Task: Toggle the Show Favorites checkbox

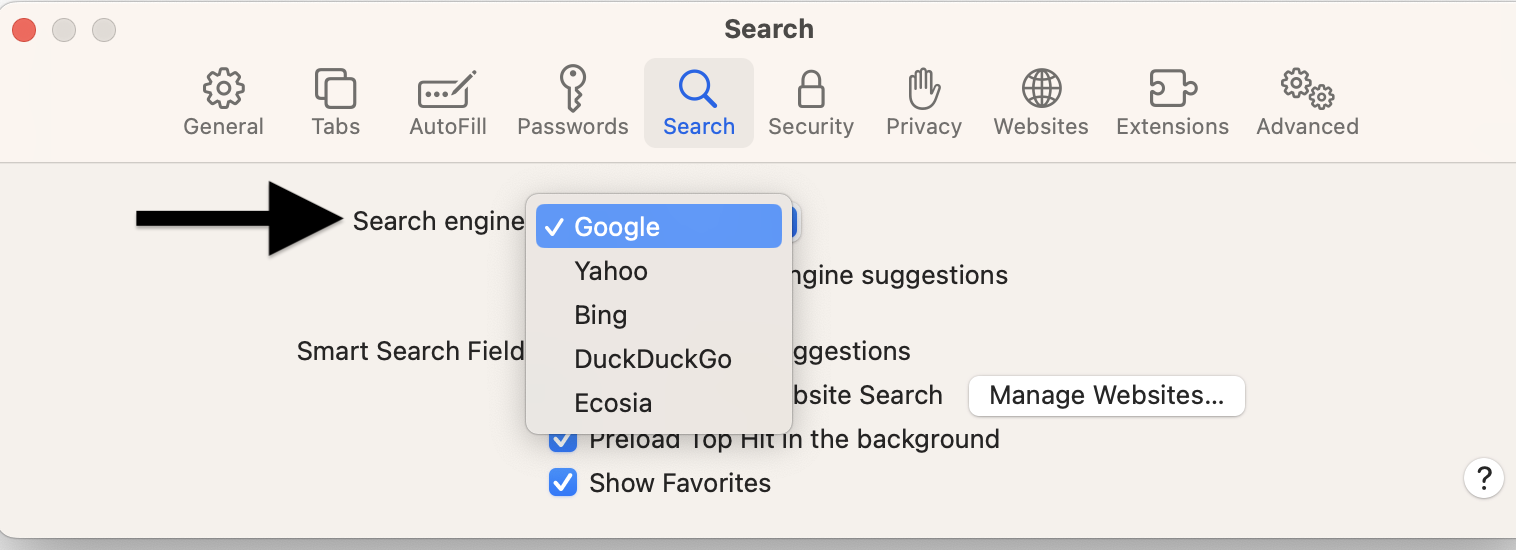Action: pos(563,483)
